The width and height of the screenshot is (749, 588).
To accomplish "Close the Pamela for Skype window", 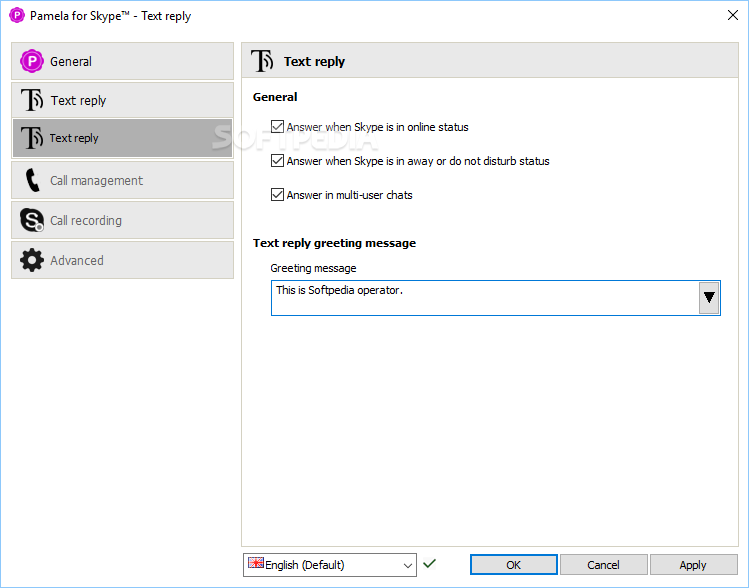I will [733, 15].
